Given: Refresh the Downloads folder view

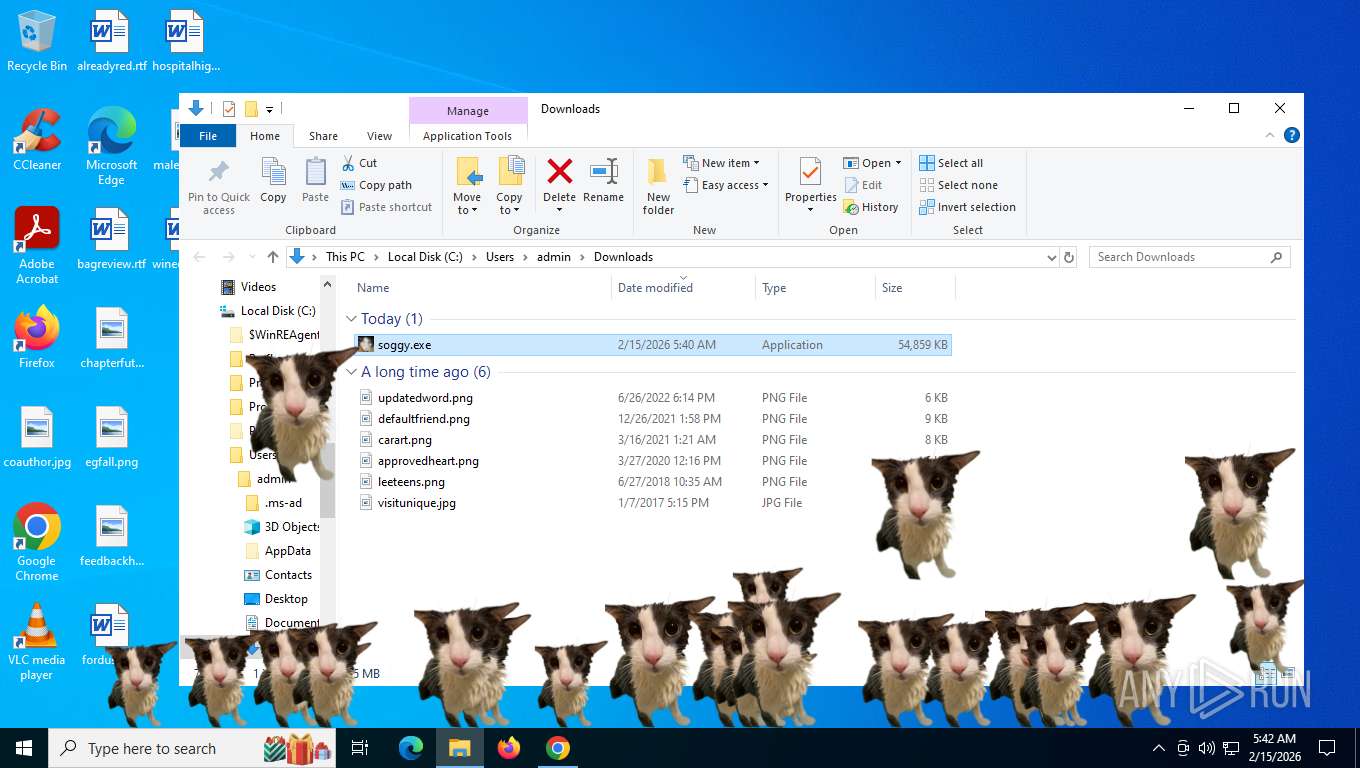Looking at the screenshot, I should 1068,257.
